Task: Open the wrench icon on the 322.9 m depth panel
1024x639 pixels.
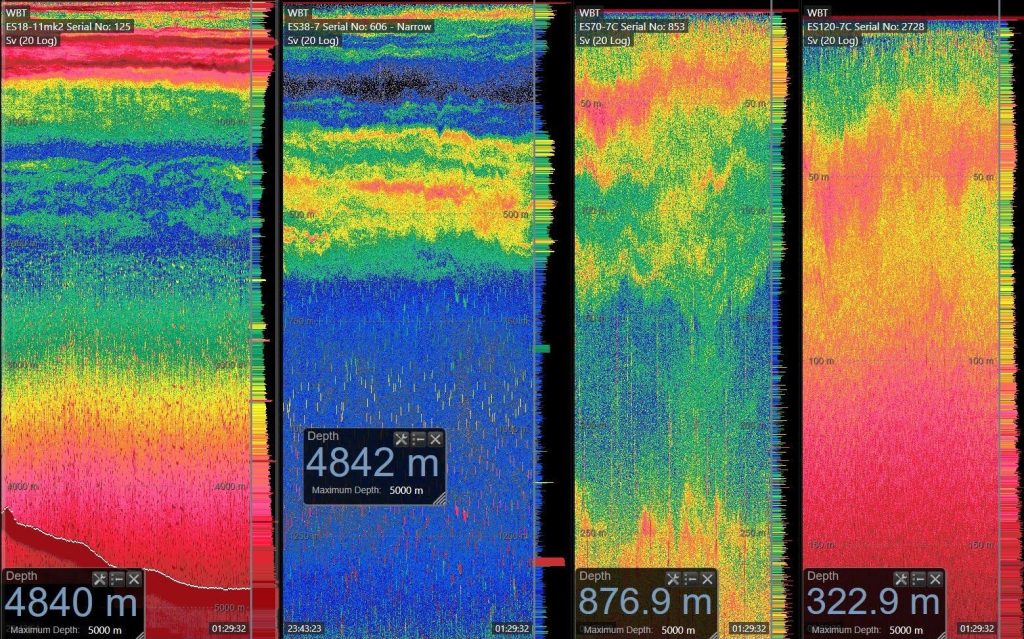Action: point(901,579)
